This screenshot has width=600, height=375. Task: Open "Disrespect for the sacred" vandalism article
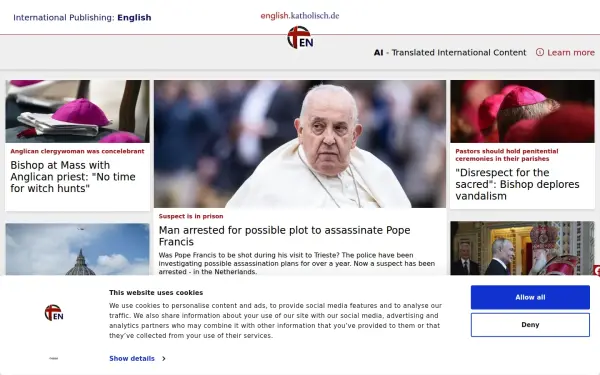(x=517, y=184)
